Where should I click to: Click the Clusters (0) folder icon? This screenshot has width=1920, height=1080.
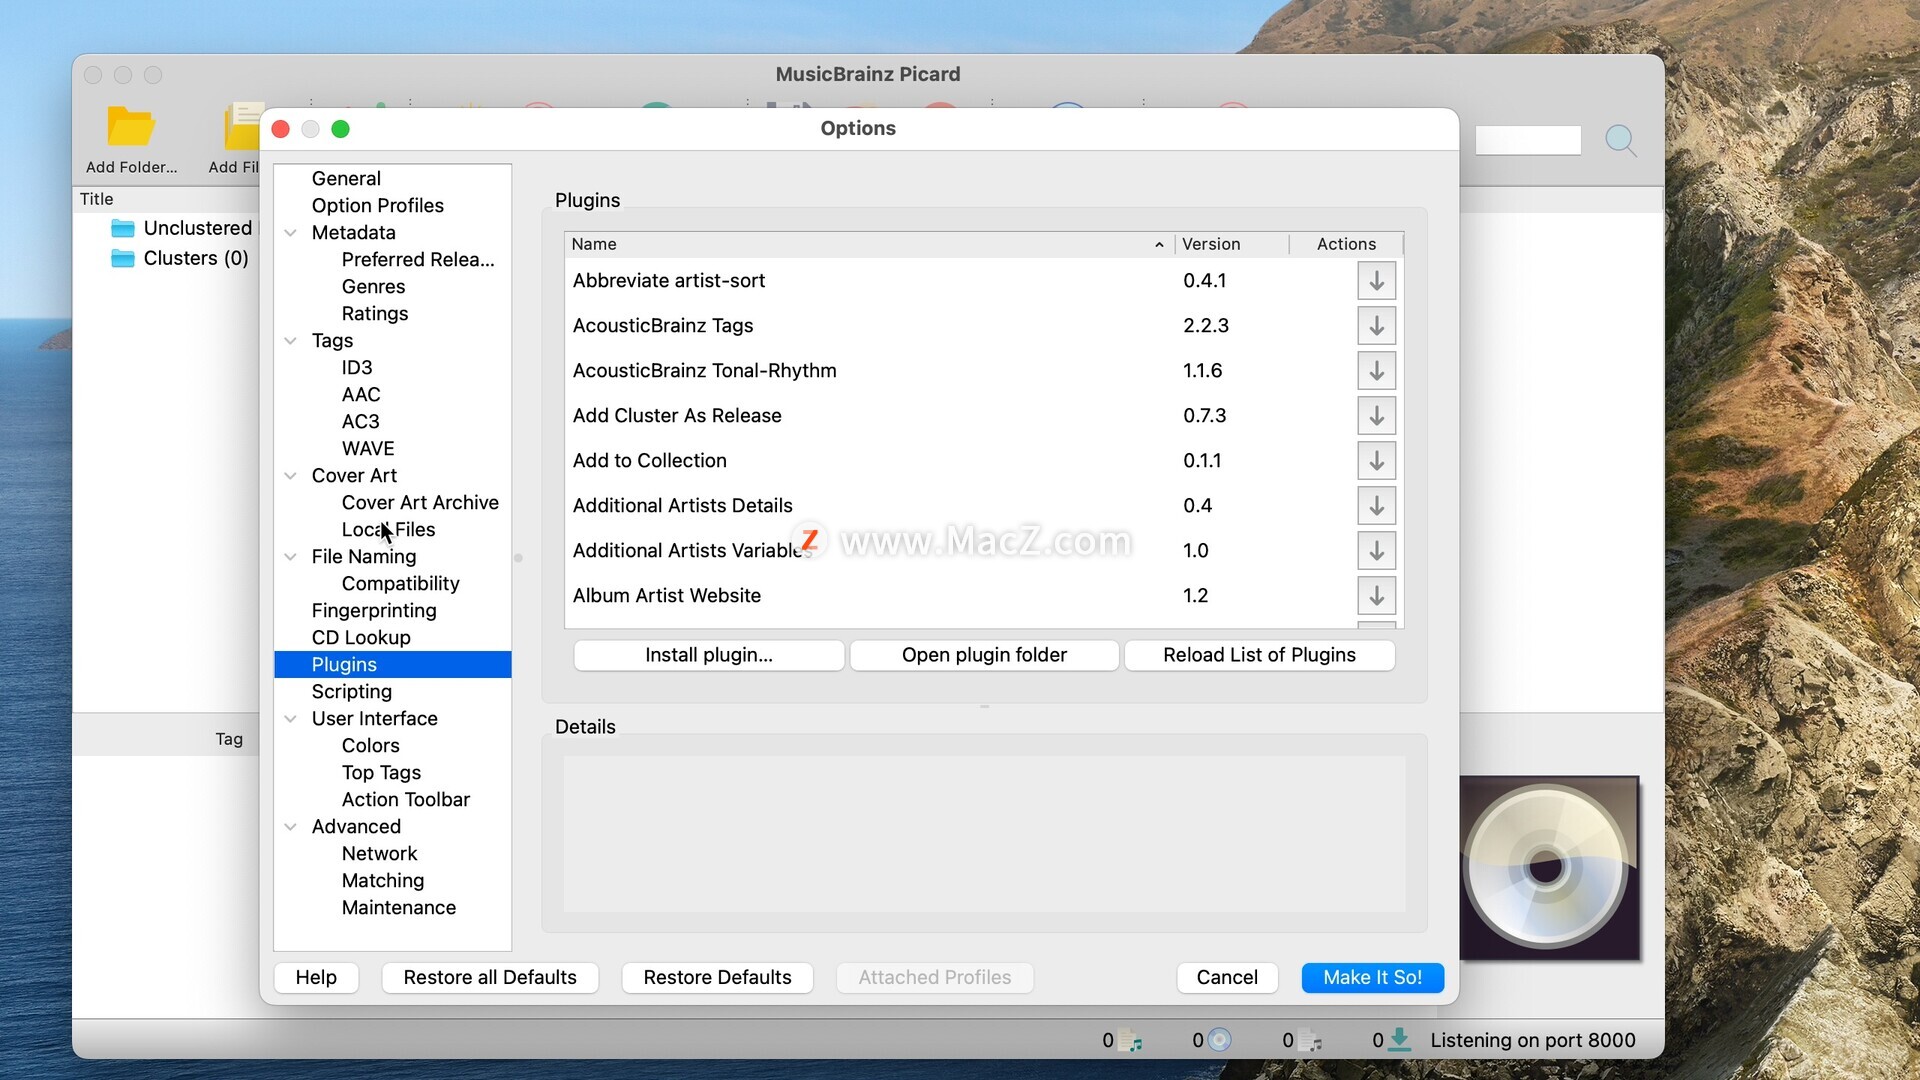click(123, 258)
